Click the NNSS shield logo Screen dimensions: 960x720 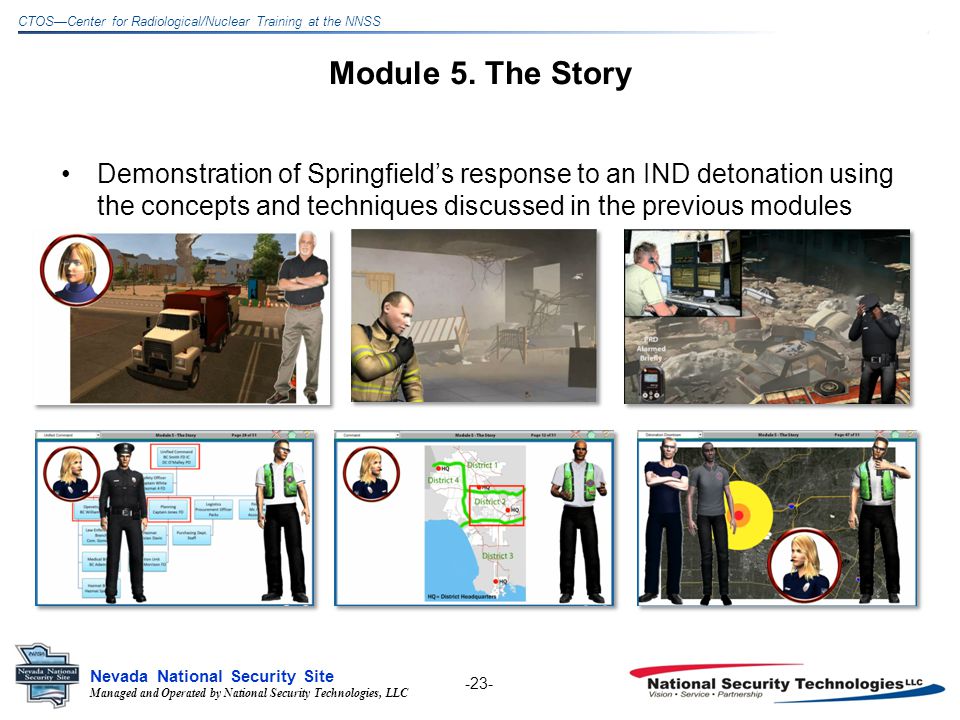click(x=48, y=675)
